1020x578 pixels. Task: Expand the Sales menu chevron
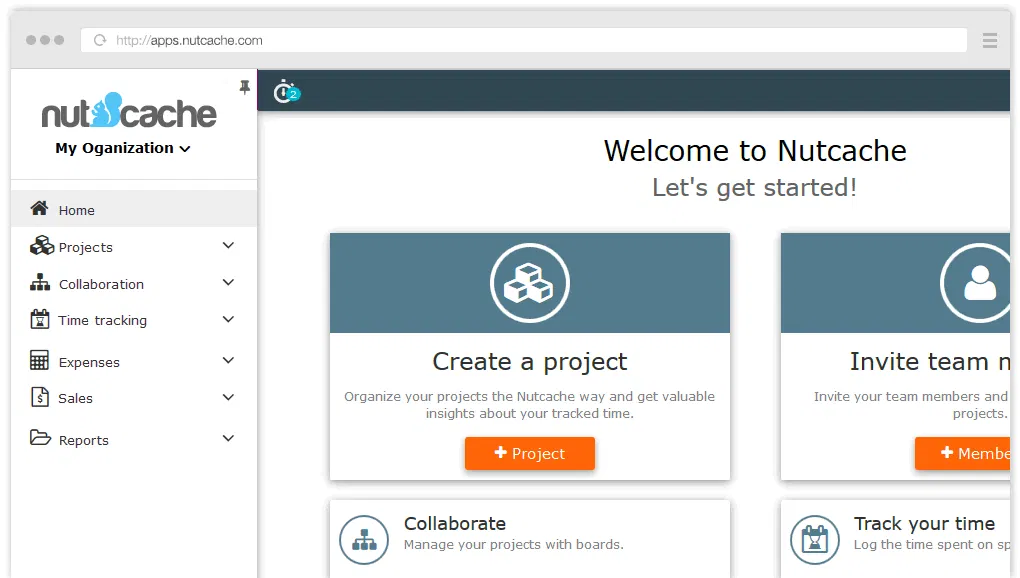[228, 397]
